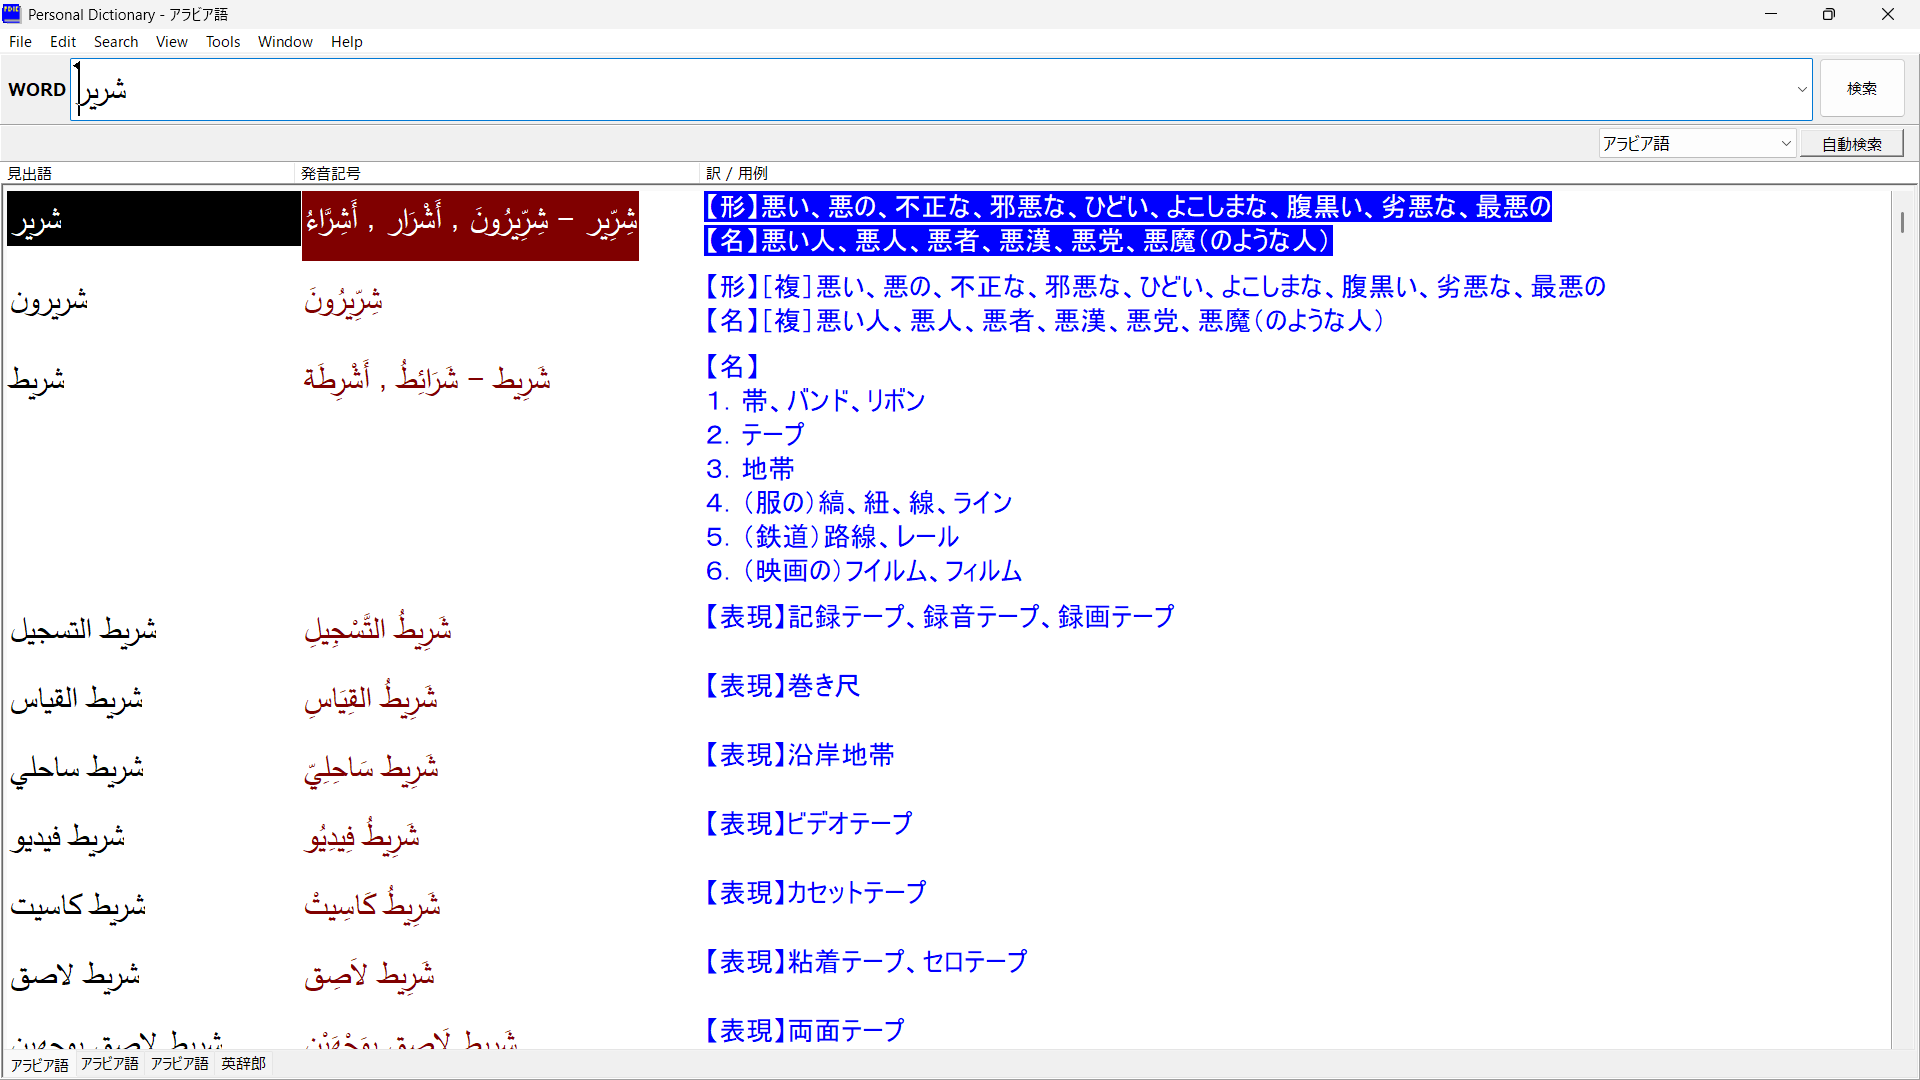Expand the WORD history dropdown arrow
Image resolution: width=1920 pixels, height=1080 pixels.
[x=1802, y=89]
